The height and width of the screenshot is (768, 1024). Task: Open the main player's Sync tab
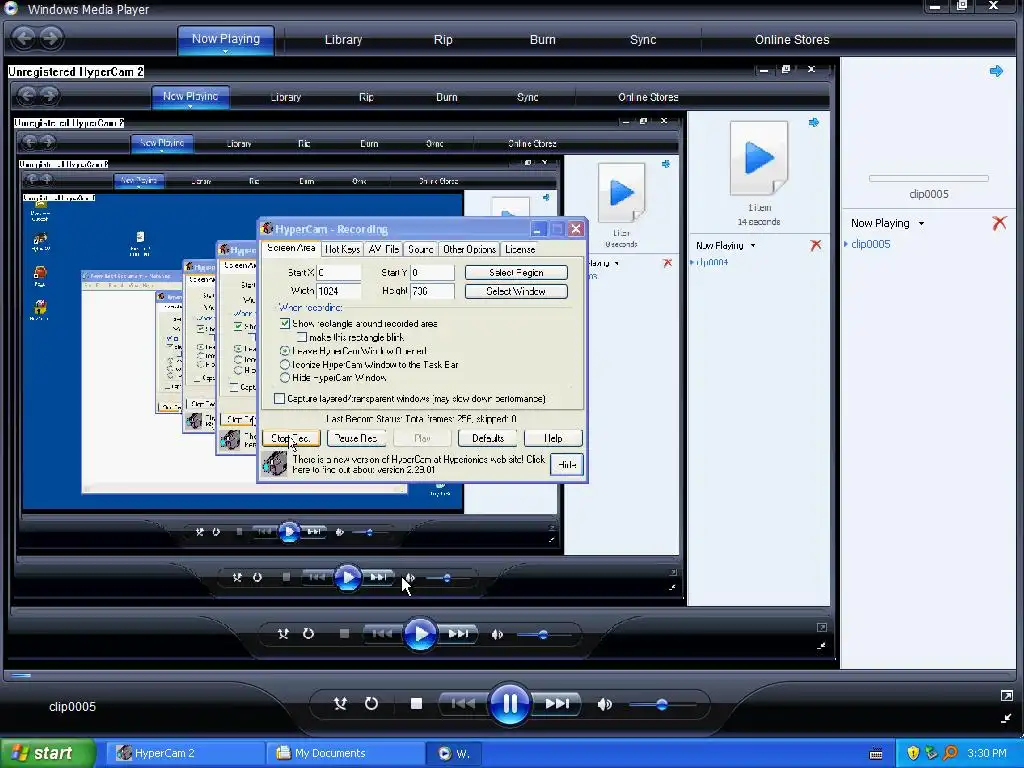(643, 40)
